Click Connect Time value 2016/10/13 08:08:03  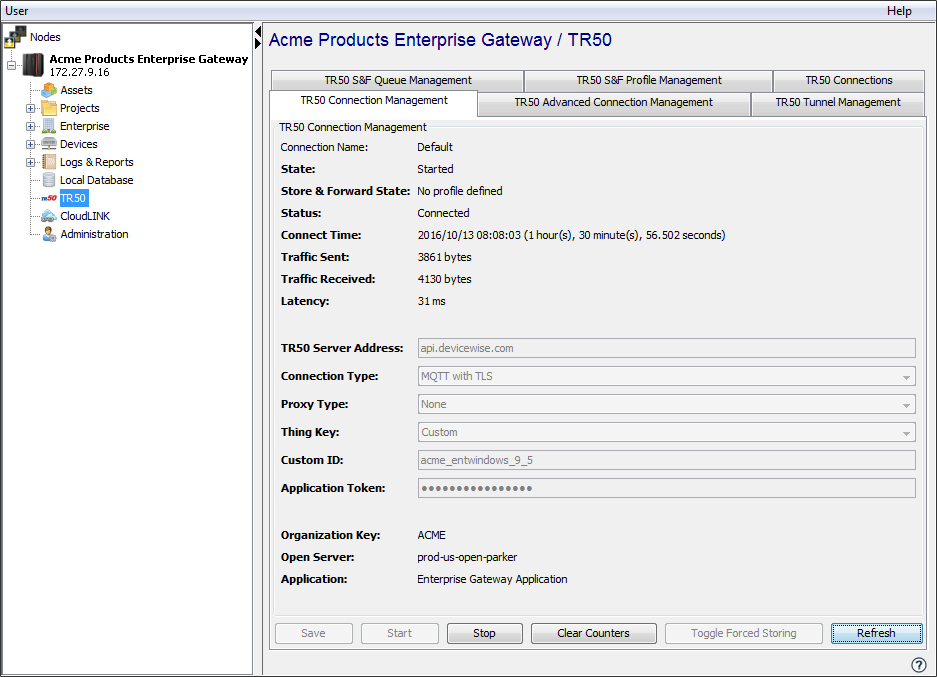click(469, 235)
